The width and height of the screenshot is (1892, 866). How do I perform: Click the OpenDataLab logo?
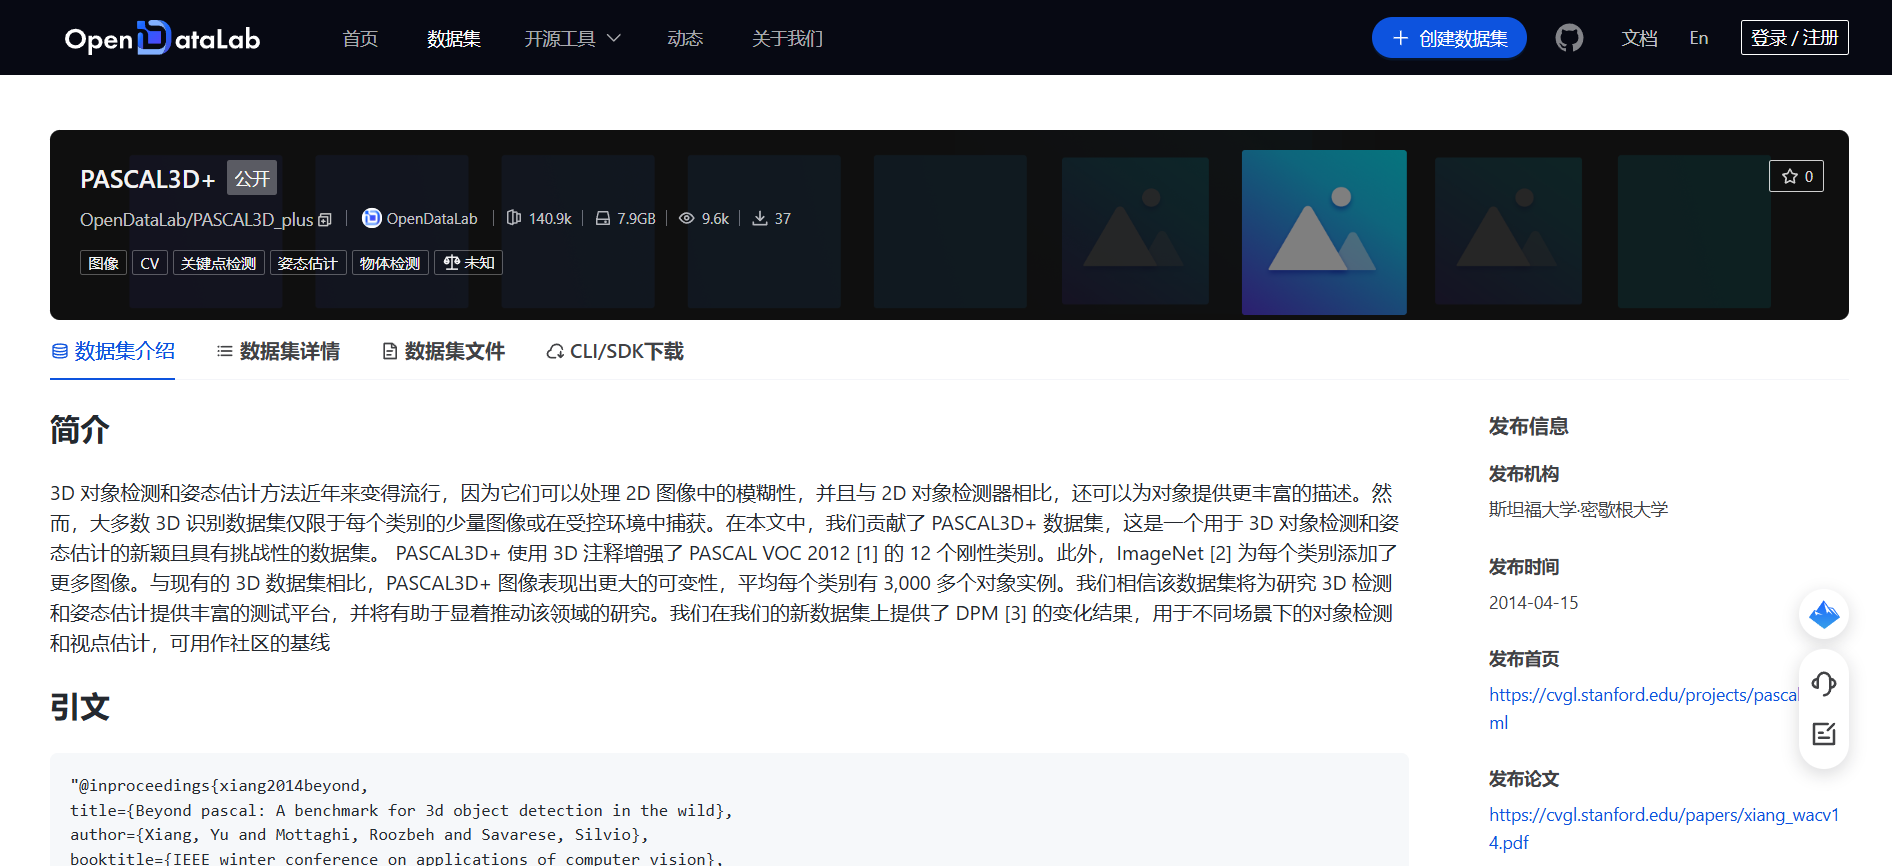[162, 38]
